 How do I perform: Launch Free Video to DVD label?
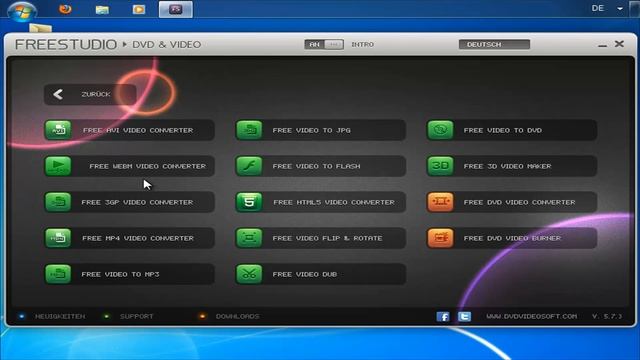(x=502, y=130)
